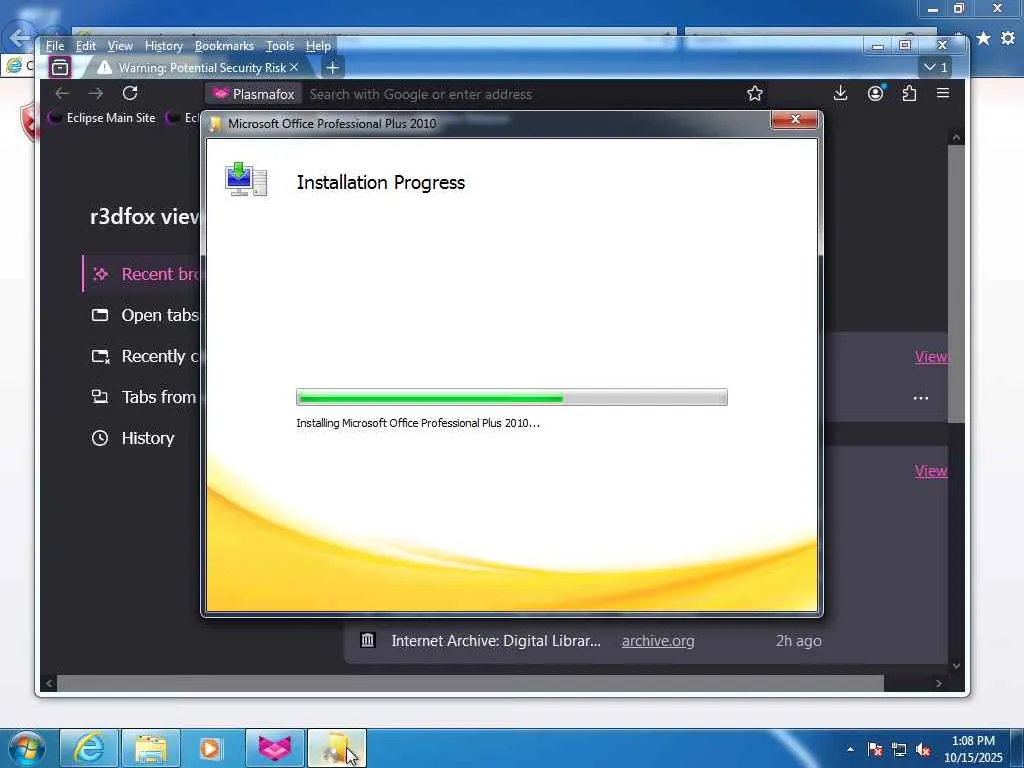
Task: Open the Tools menu
Action: click(x=280, y=46)
